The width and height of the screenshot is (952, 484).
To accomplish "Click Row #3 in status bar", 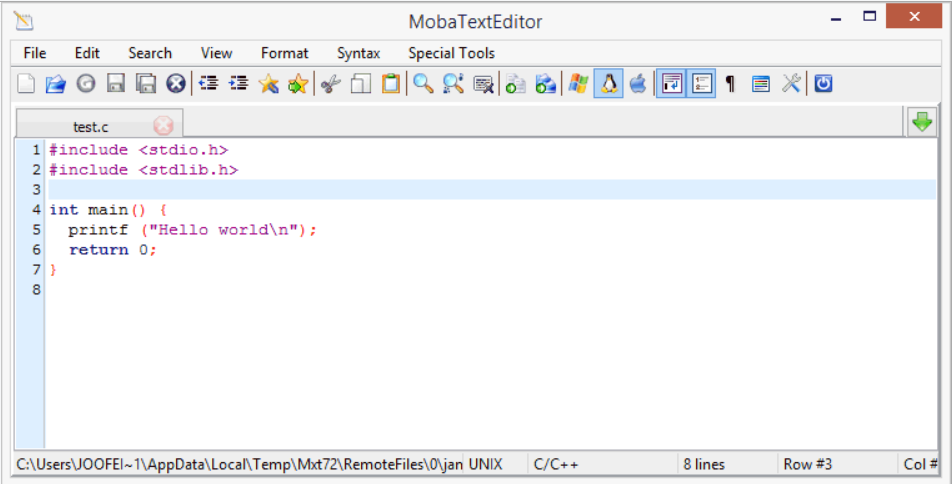I will point(808,465).
